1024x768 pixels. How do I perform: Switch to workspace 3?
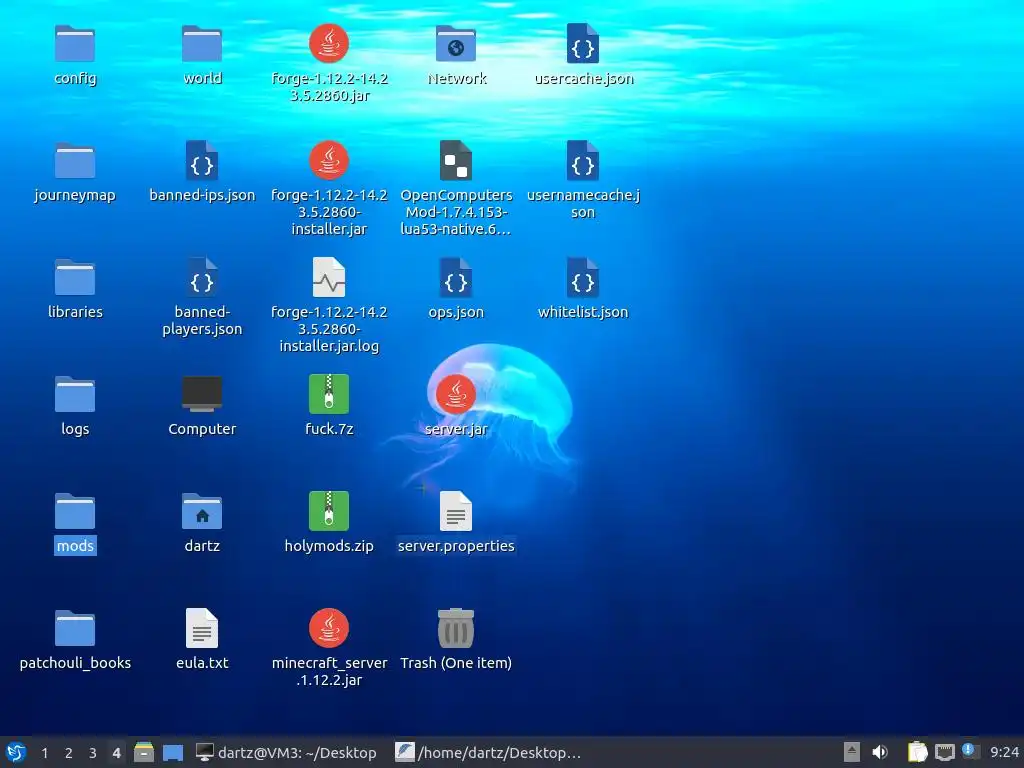tap(93, 753)
